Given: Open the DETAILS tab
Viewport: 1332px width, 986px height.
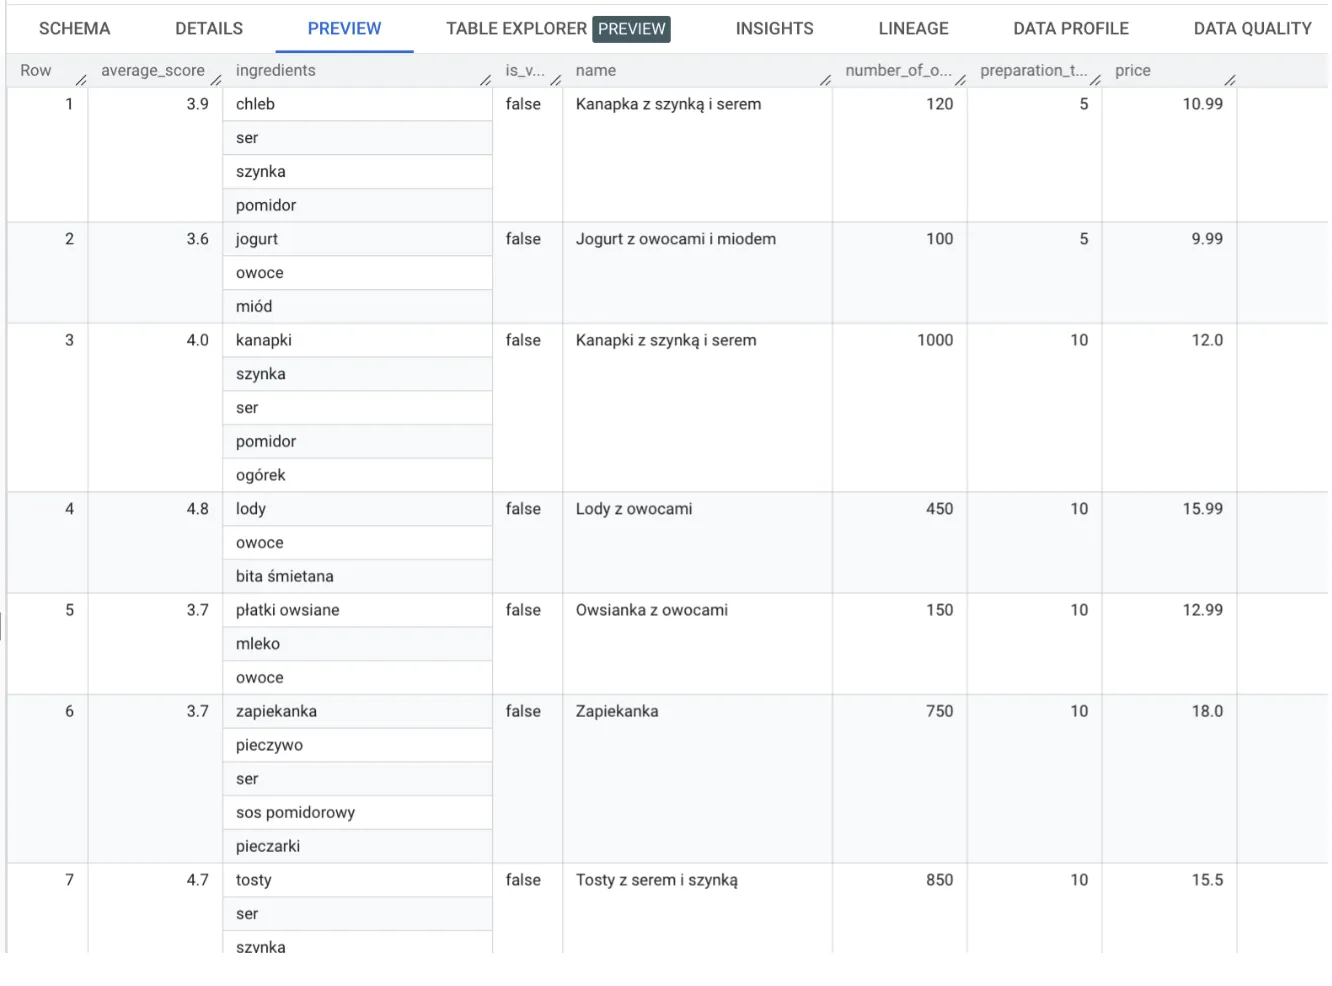Looking at the screenshot, I should click(x=209, y=29).
